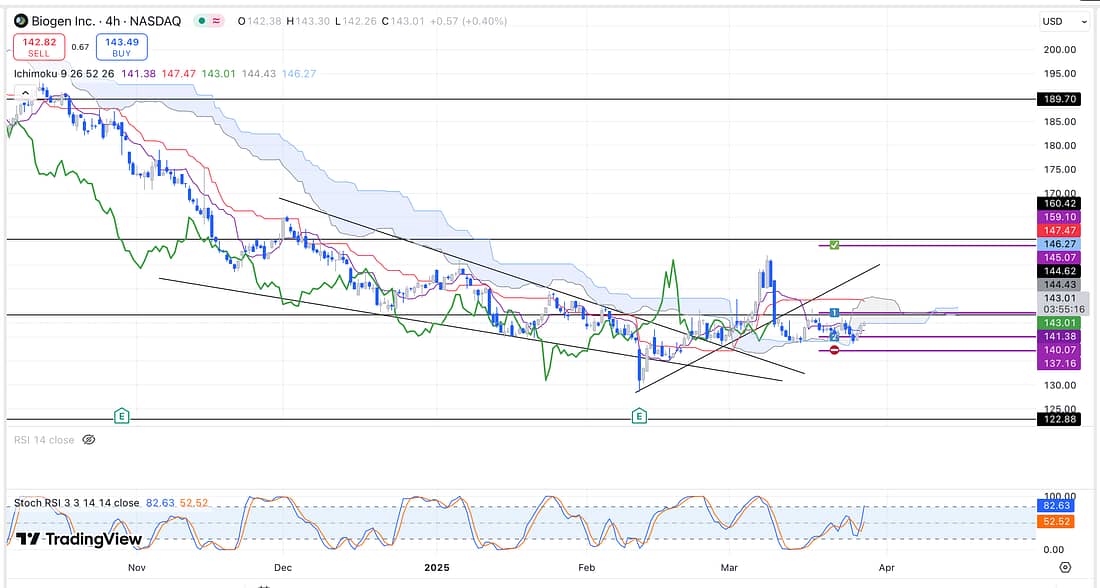Click the 03:55:16 bar countdown timer
The width and height of the screenshot is (1100, 588).
pyautogui.click(x=1064, y=309)
